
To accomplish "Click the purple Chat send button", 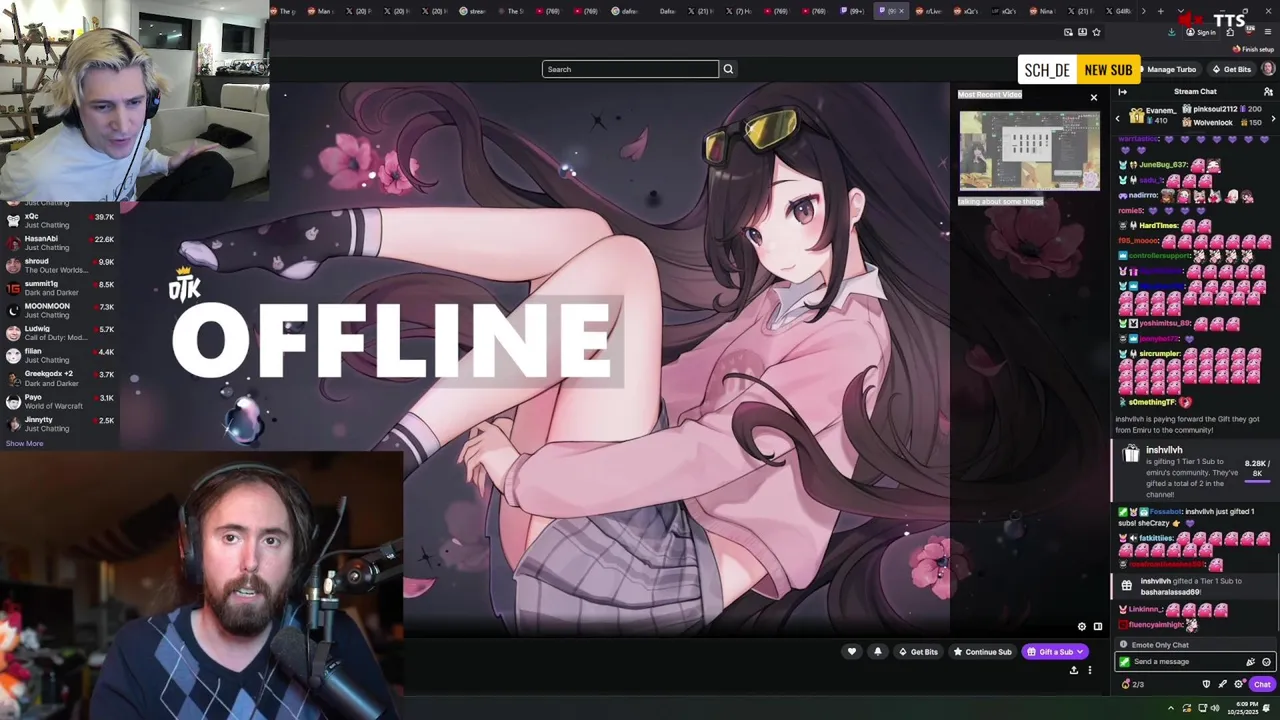I will coord(1262,685).
